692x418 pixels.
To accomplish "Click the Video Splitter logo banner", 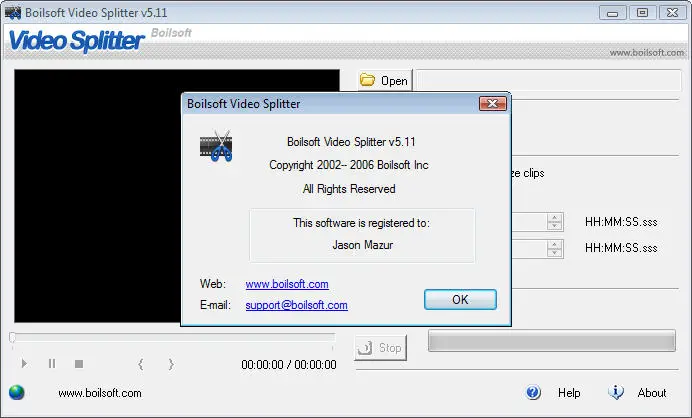I will click(x=76, y=41).
